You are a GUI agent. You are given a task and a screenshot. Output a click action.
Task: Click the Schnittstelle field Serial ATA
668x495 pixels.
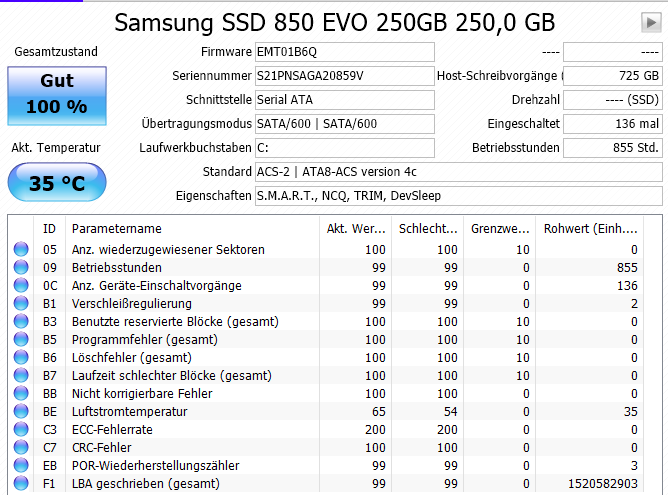(x=345, y=100)
